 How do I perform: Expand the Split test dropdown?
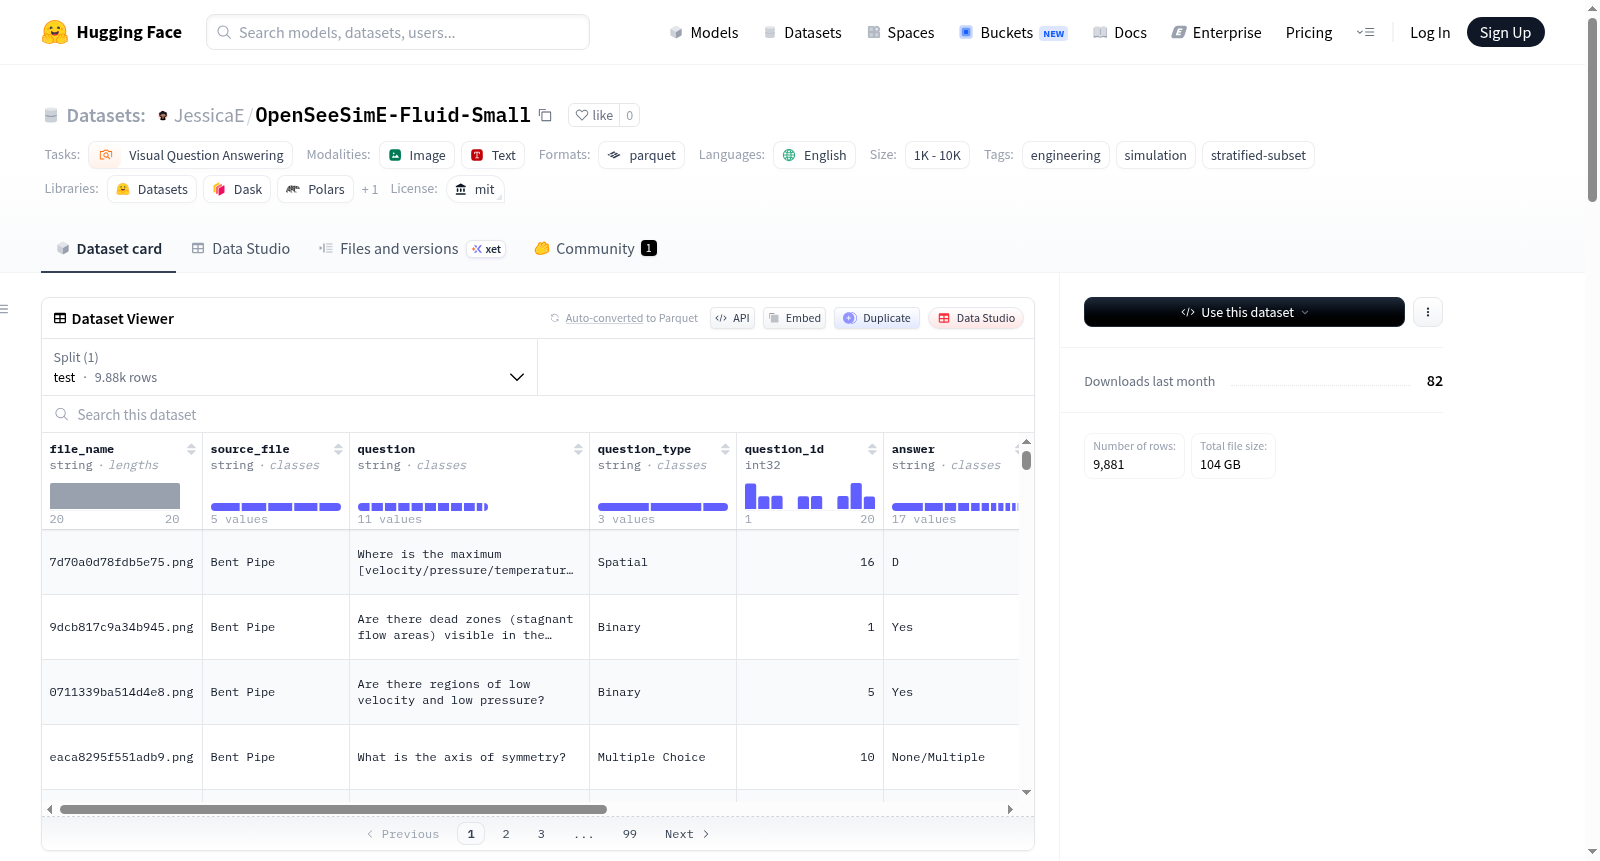pos(289,367)
